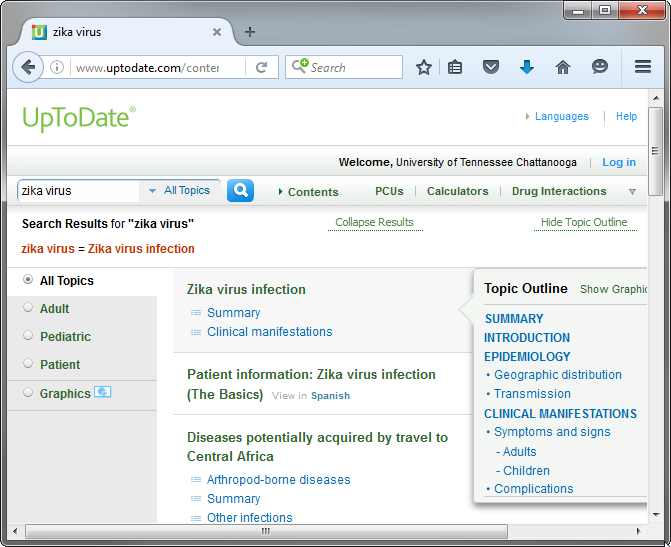The height and width of the screenshot is (547, 671).
Task: Jump to EPIDEMIOLOGY in Topic Outline
Action: (x=527, y=357)
